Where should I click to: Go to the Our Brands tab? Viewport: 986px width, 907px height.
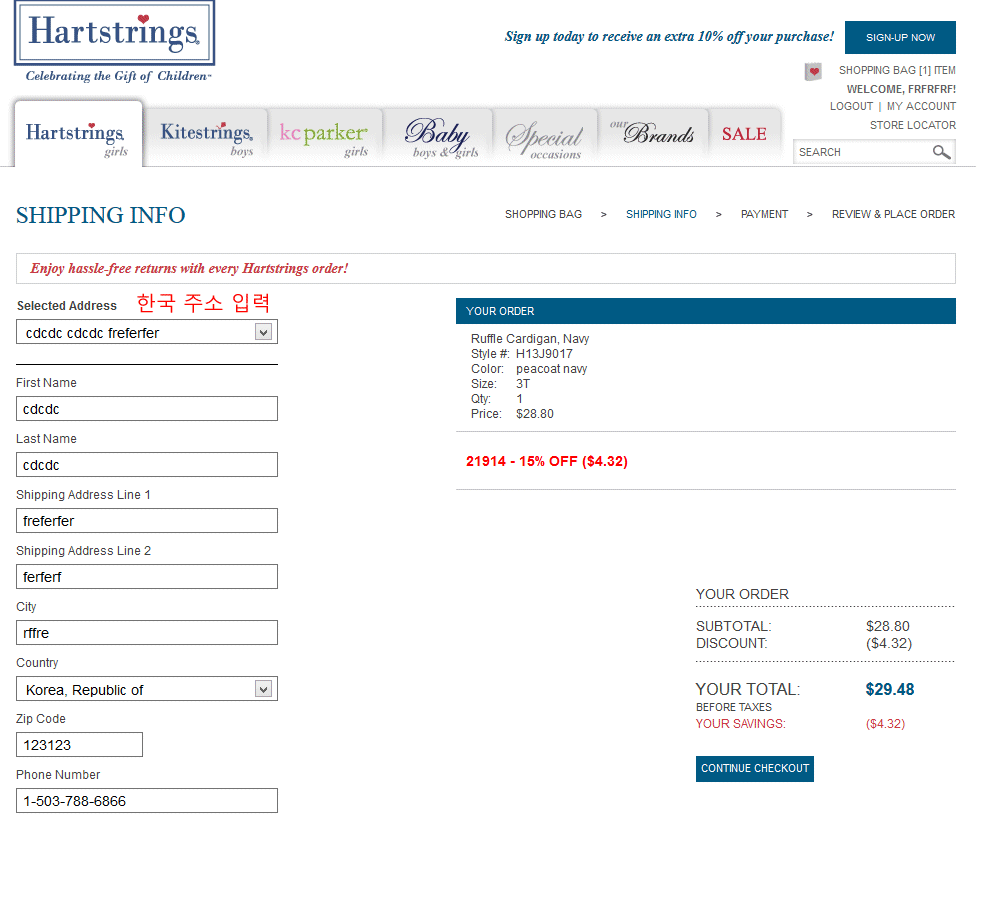(x=652, y=135)
